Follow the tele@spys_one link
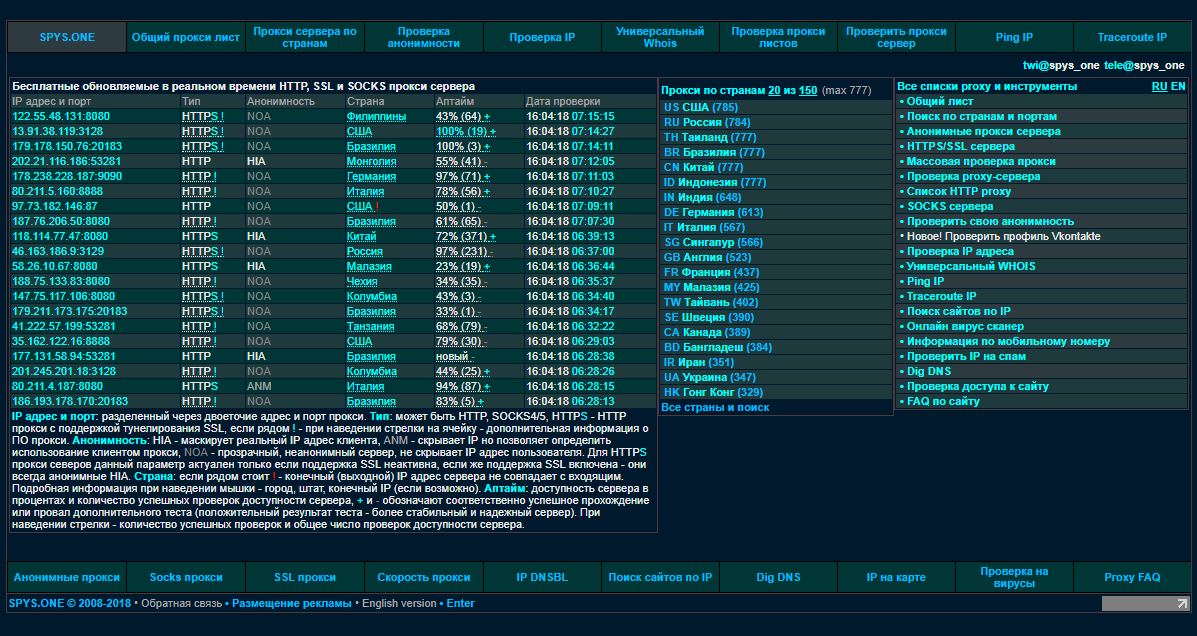This screenshot has width=1197, height=636. (x=1144, y=66)
